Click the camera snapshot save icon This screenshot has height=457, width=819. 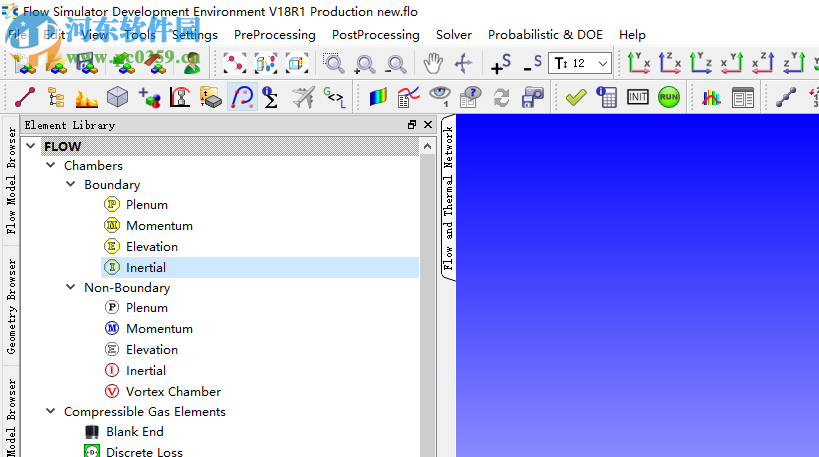[x=533, y=97]
